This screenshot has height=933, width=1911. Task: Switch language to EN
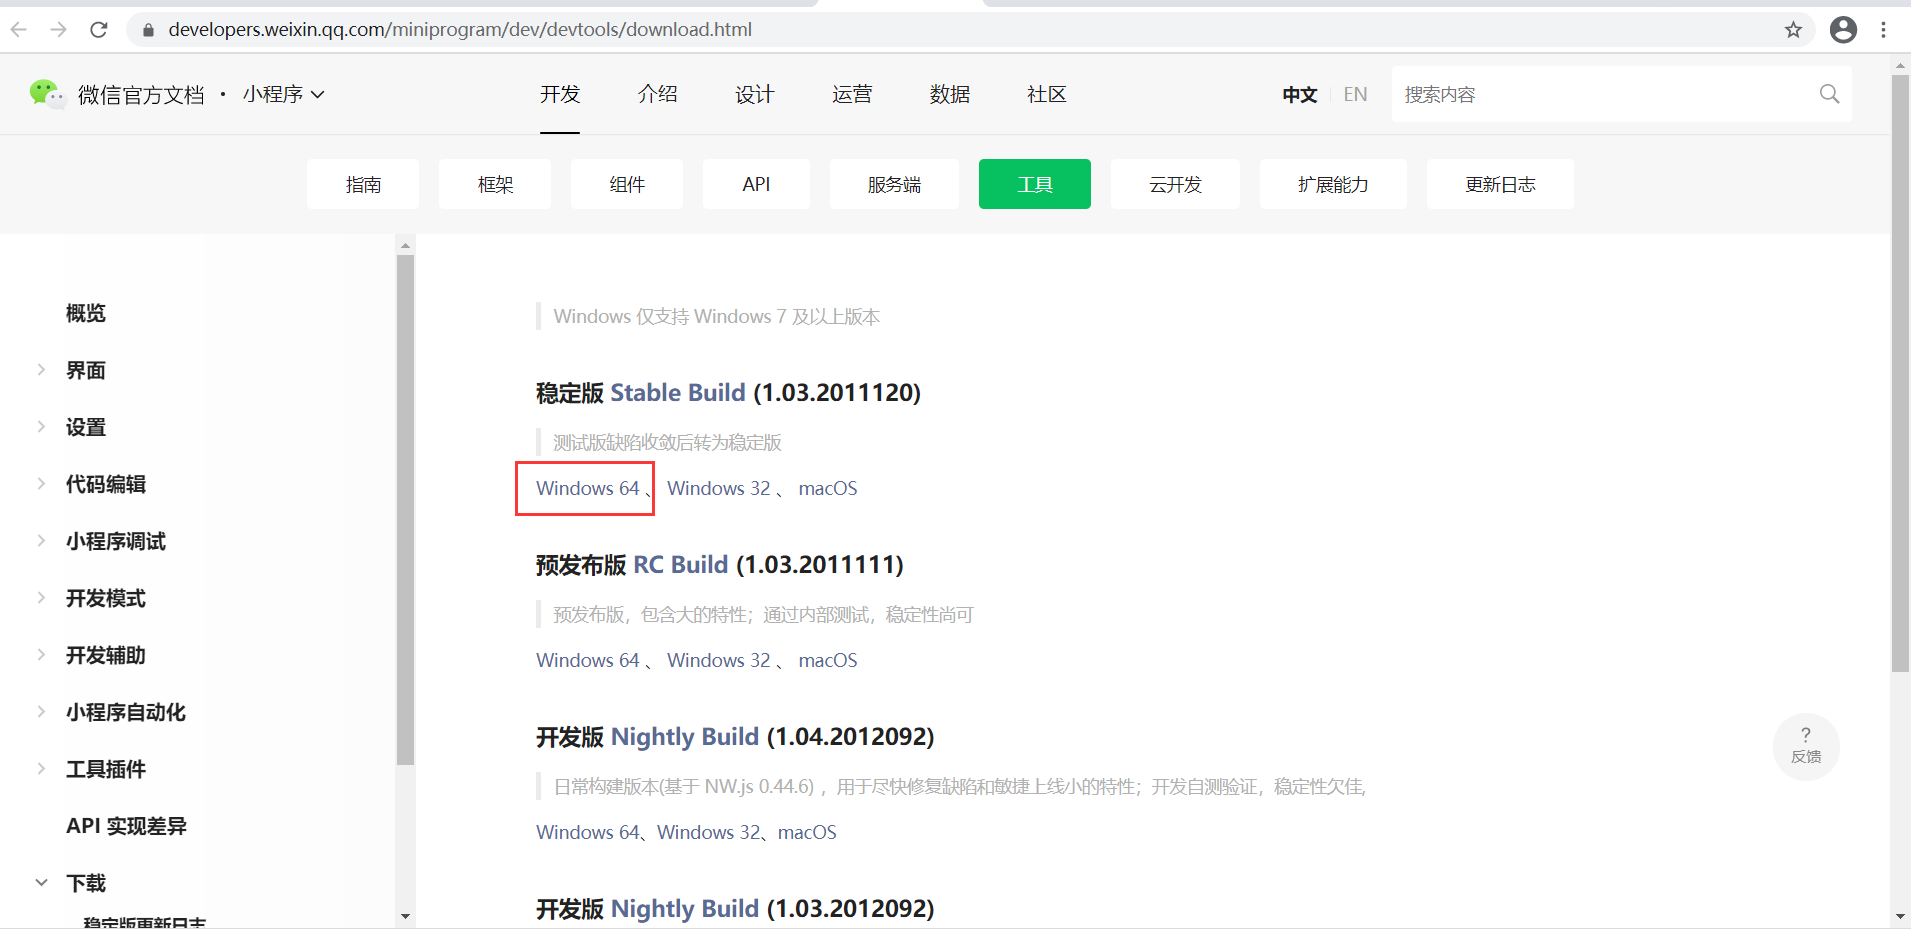[x=1355, y=94]
